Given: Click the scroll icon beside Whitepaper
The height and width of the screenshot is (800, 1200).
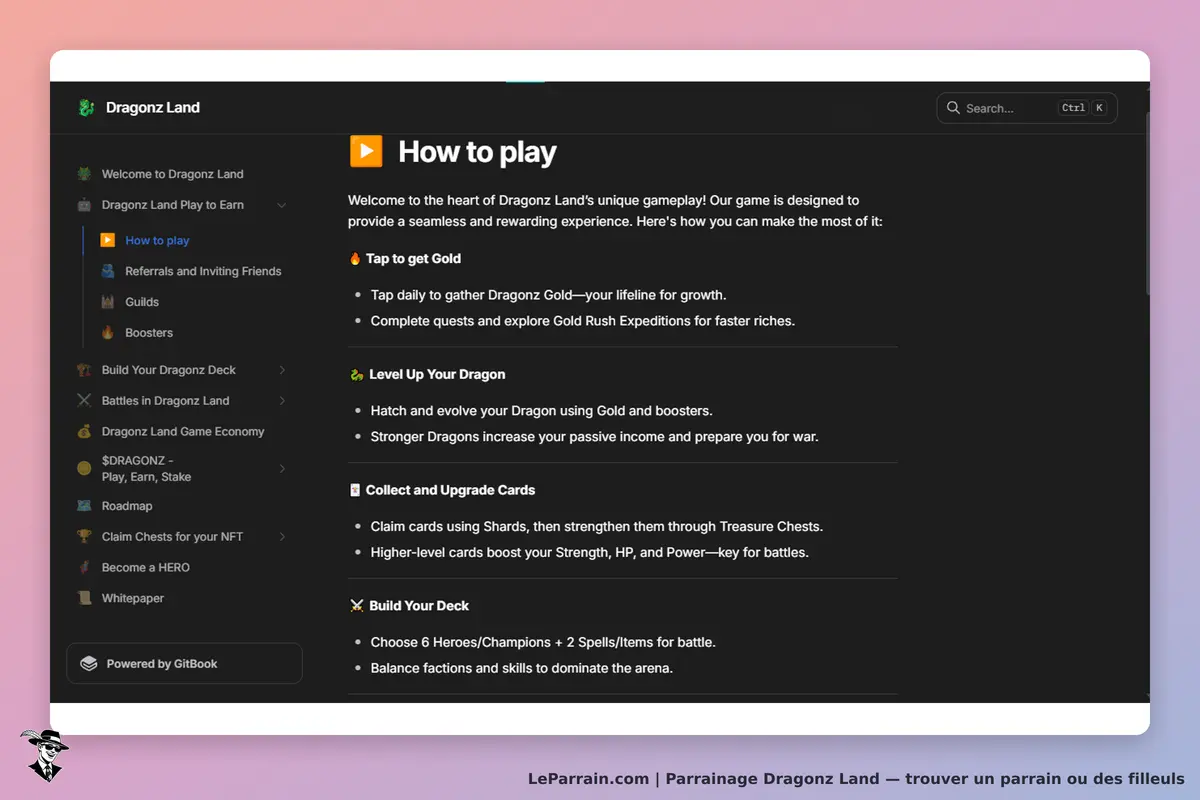Looking at the screenshot, I should (x=84, y=599).
